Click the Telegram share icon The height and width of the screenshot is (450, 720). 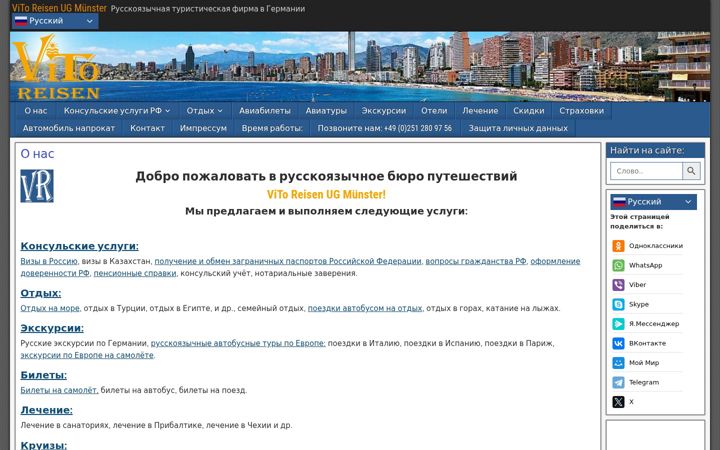tap(618, 382)
